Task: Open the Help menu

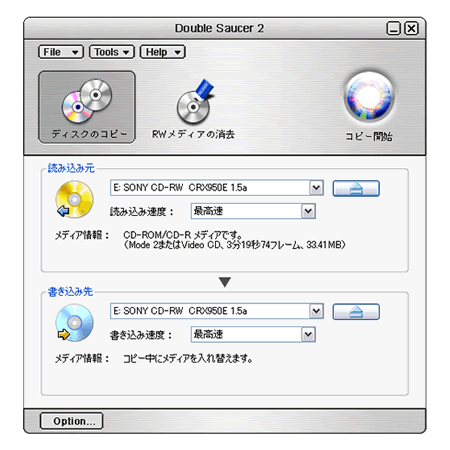Action: [163, 52]
